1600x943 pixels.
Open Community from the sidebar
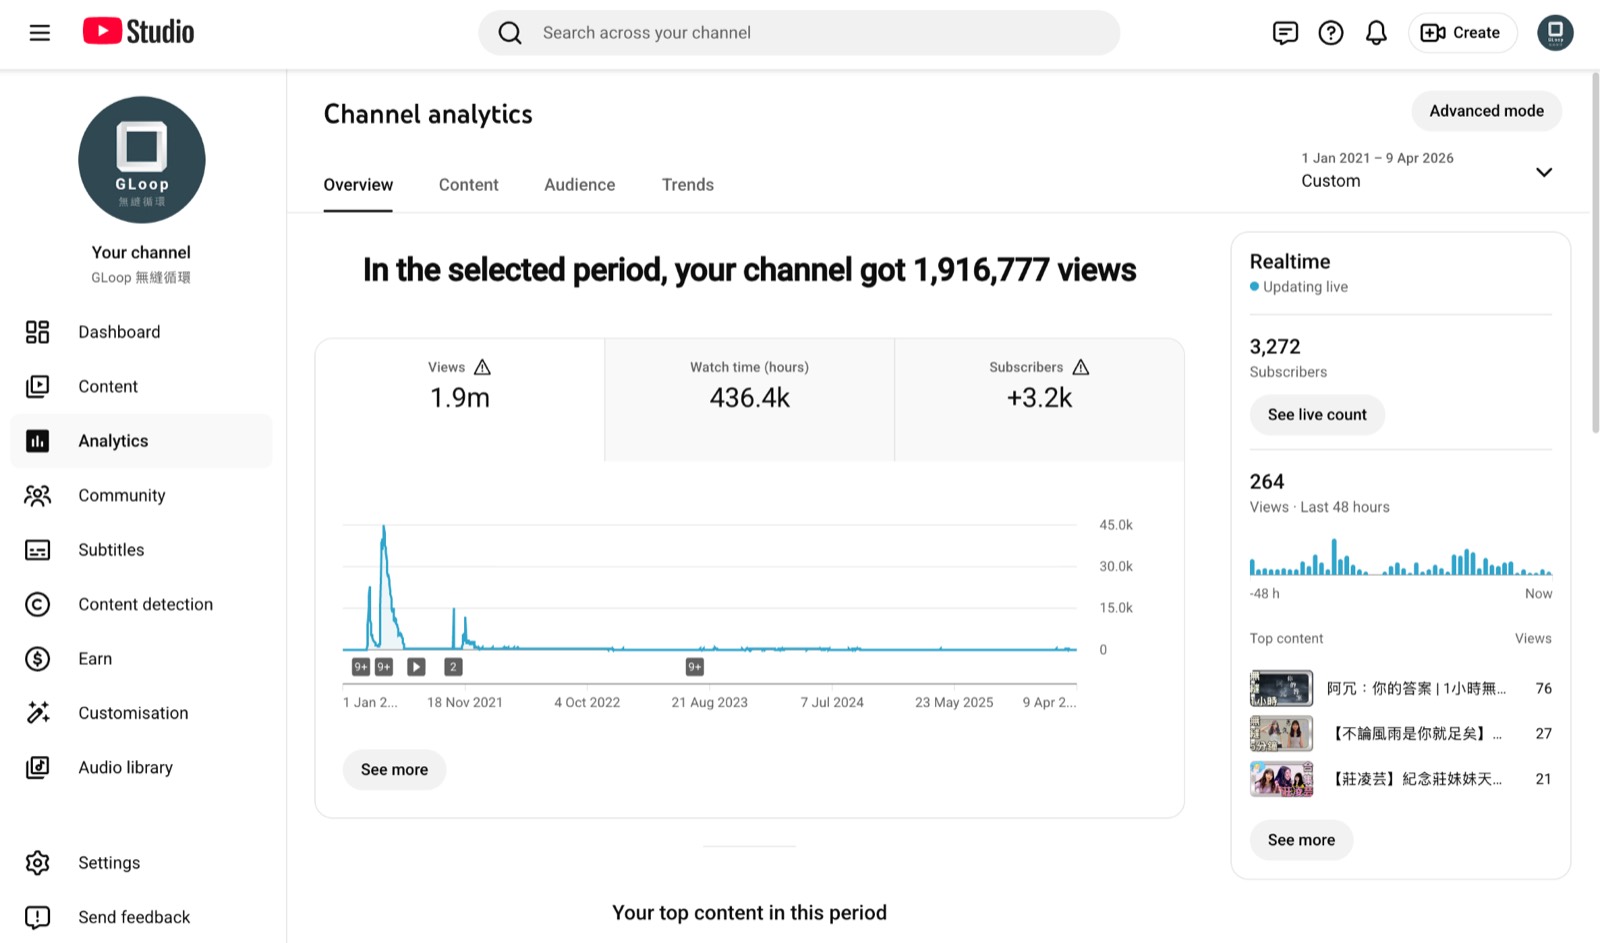(x=141, y=495)
